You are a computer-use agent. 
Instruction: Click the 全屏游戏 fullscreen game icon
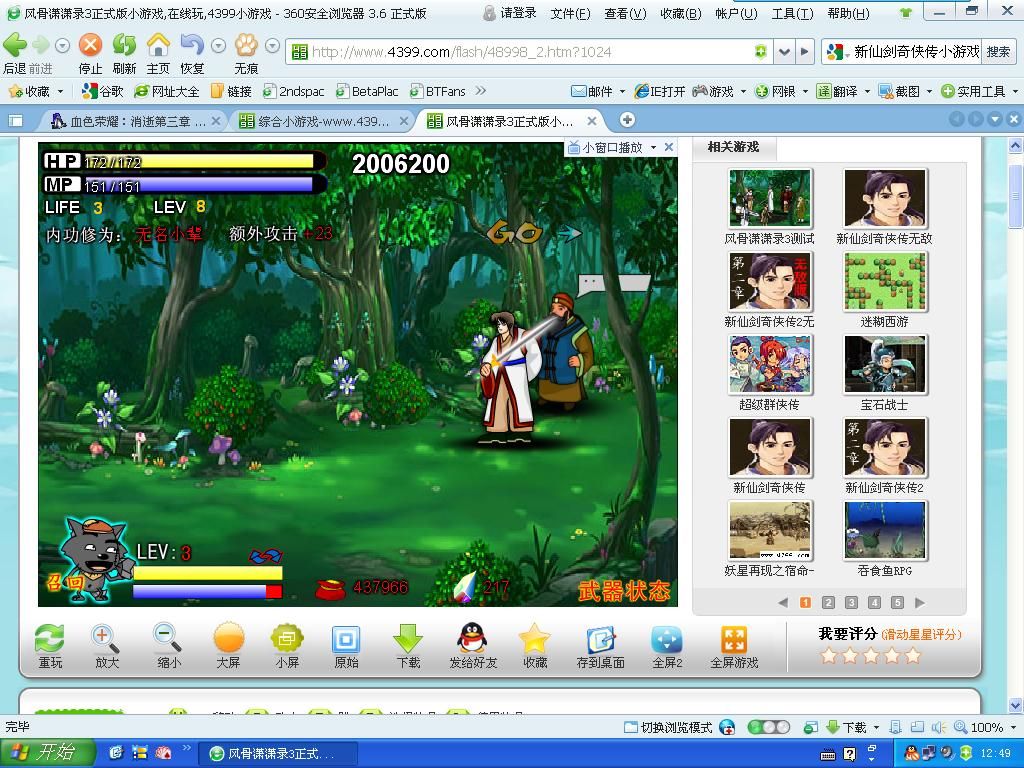pos(734,639)
